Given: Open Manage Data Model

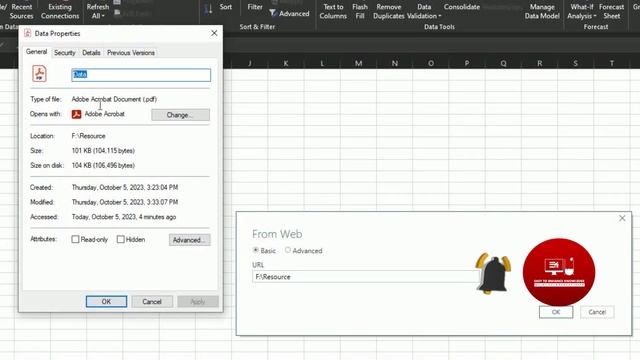Looking at the screenshot, I should [542, 11].
